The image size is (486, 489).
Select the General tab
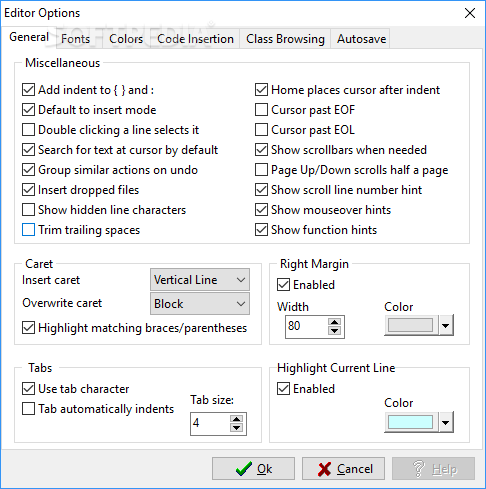pyautogui.click(x=29, y=37)
